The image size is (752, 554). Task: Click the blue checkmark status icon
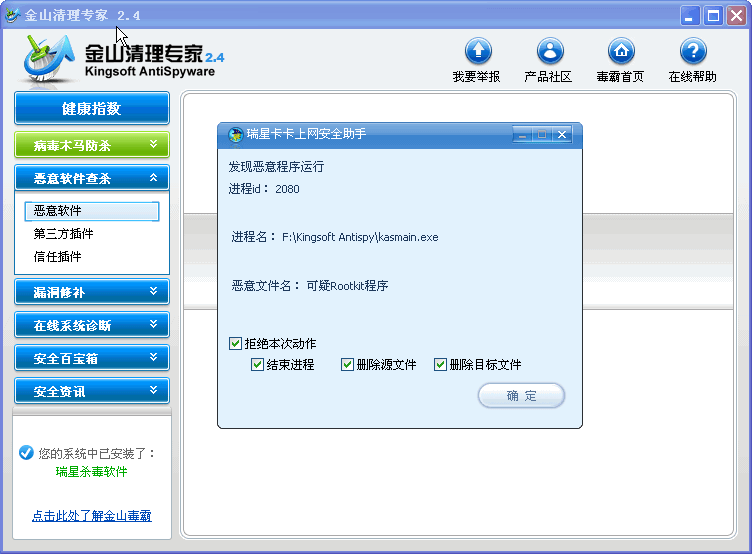click(x=26, y=452)
